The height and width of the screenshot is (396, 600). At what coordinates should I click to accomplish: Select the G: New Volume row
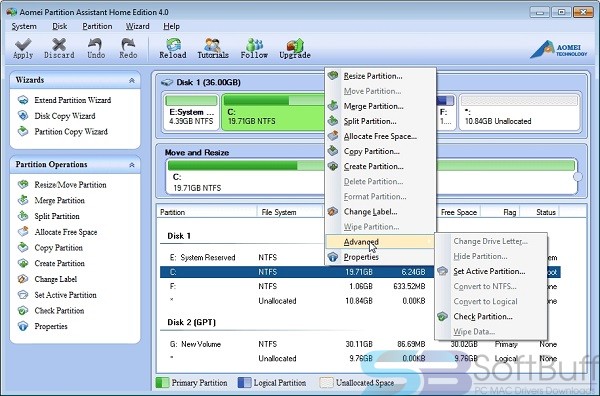coord(360,344)
